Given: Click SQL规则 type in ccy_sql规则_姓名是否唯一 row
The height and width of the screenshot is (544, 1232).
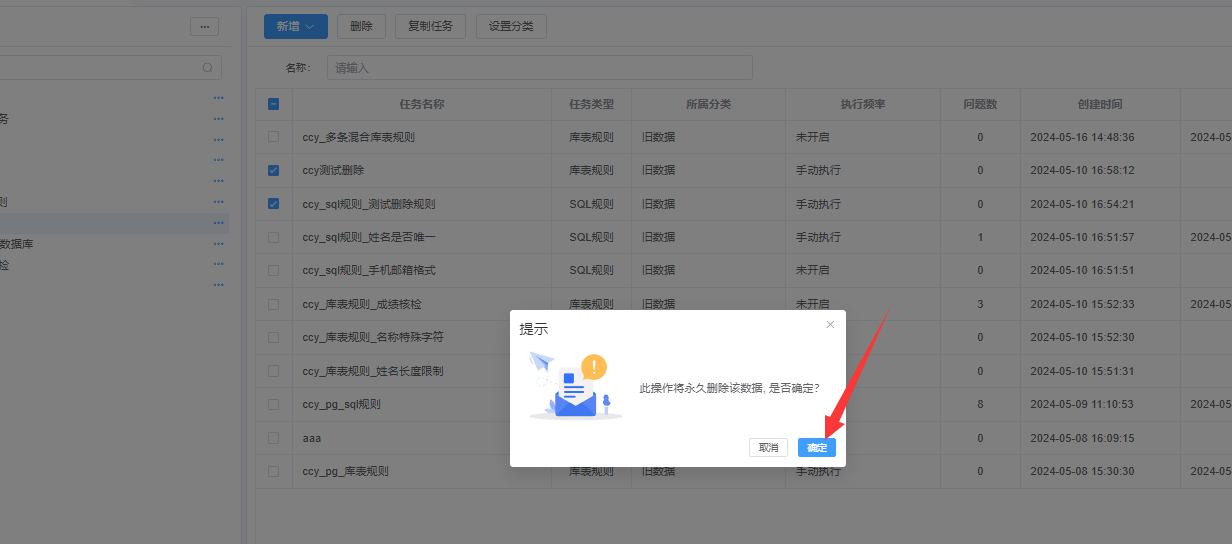Looking at the screenshot, I should click(x=592, y=237).
